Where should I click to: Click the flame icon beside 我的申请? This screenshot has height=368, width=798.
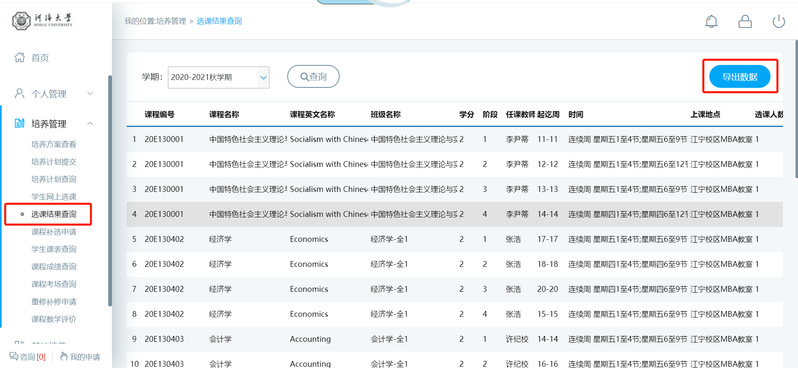click(x=64, y=356)
